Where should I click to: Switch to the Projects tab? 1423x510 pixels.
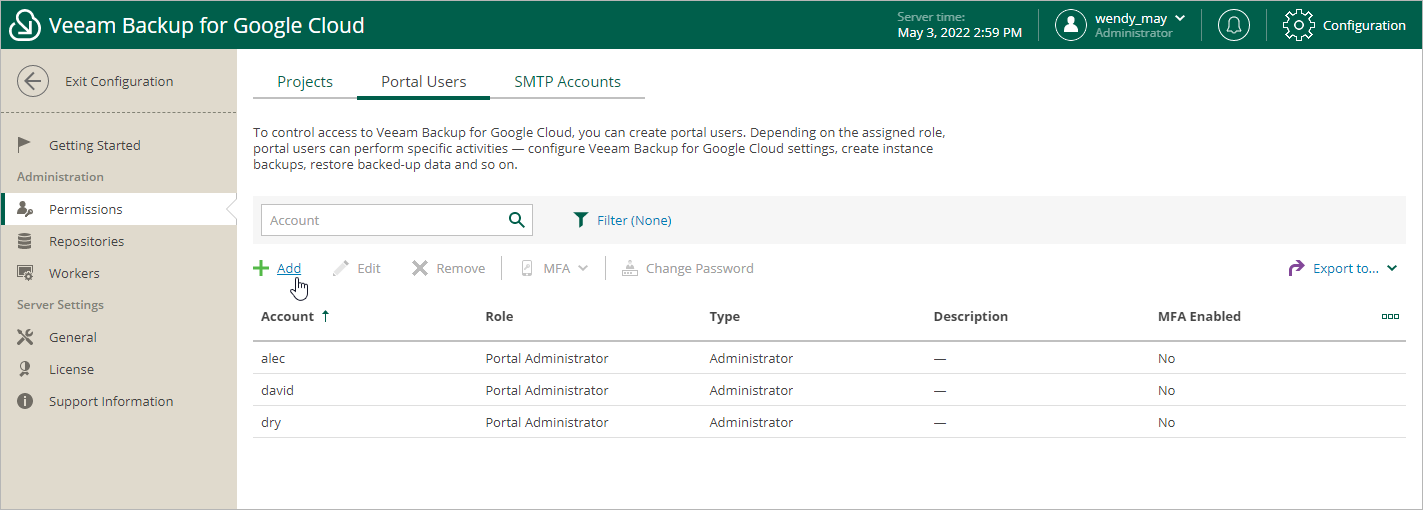[305, 82]
